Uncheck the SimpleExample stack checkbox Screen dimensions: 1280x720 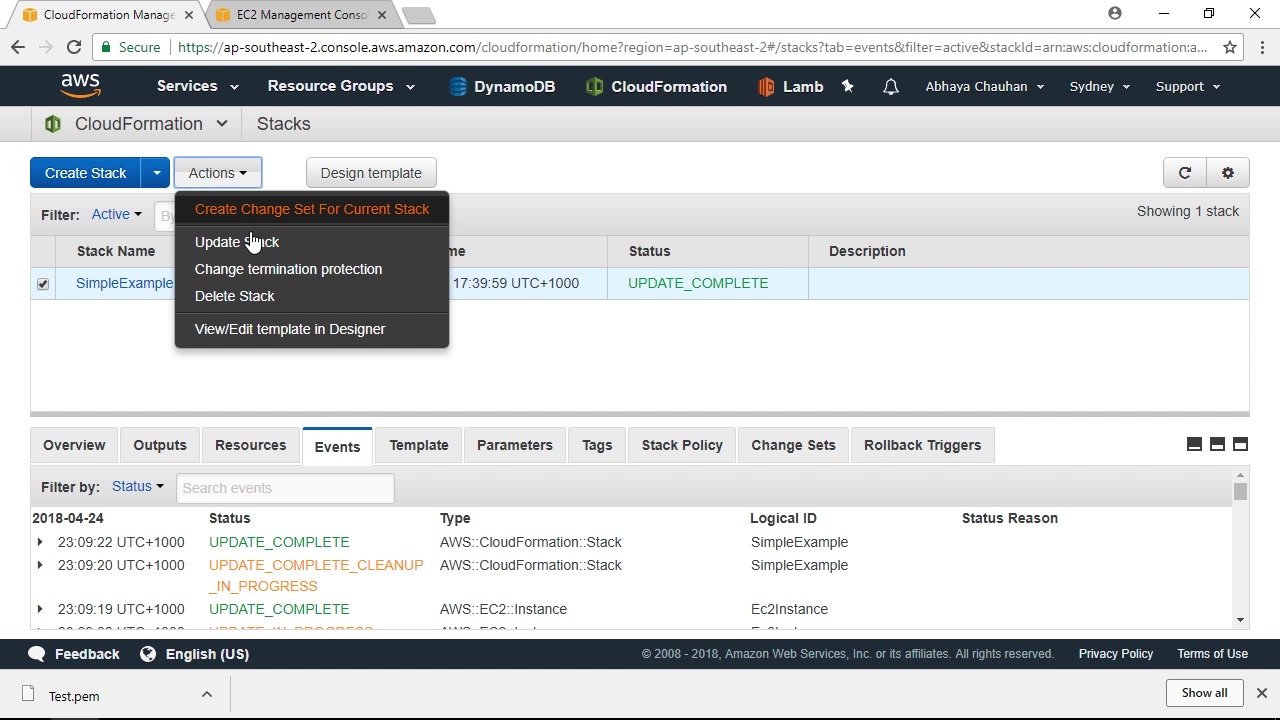coord(43,284)
